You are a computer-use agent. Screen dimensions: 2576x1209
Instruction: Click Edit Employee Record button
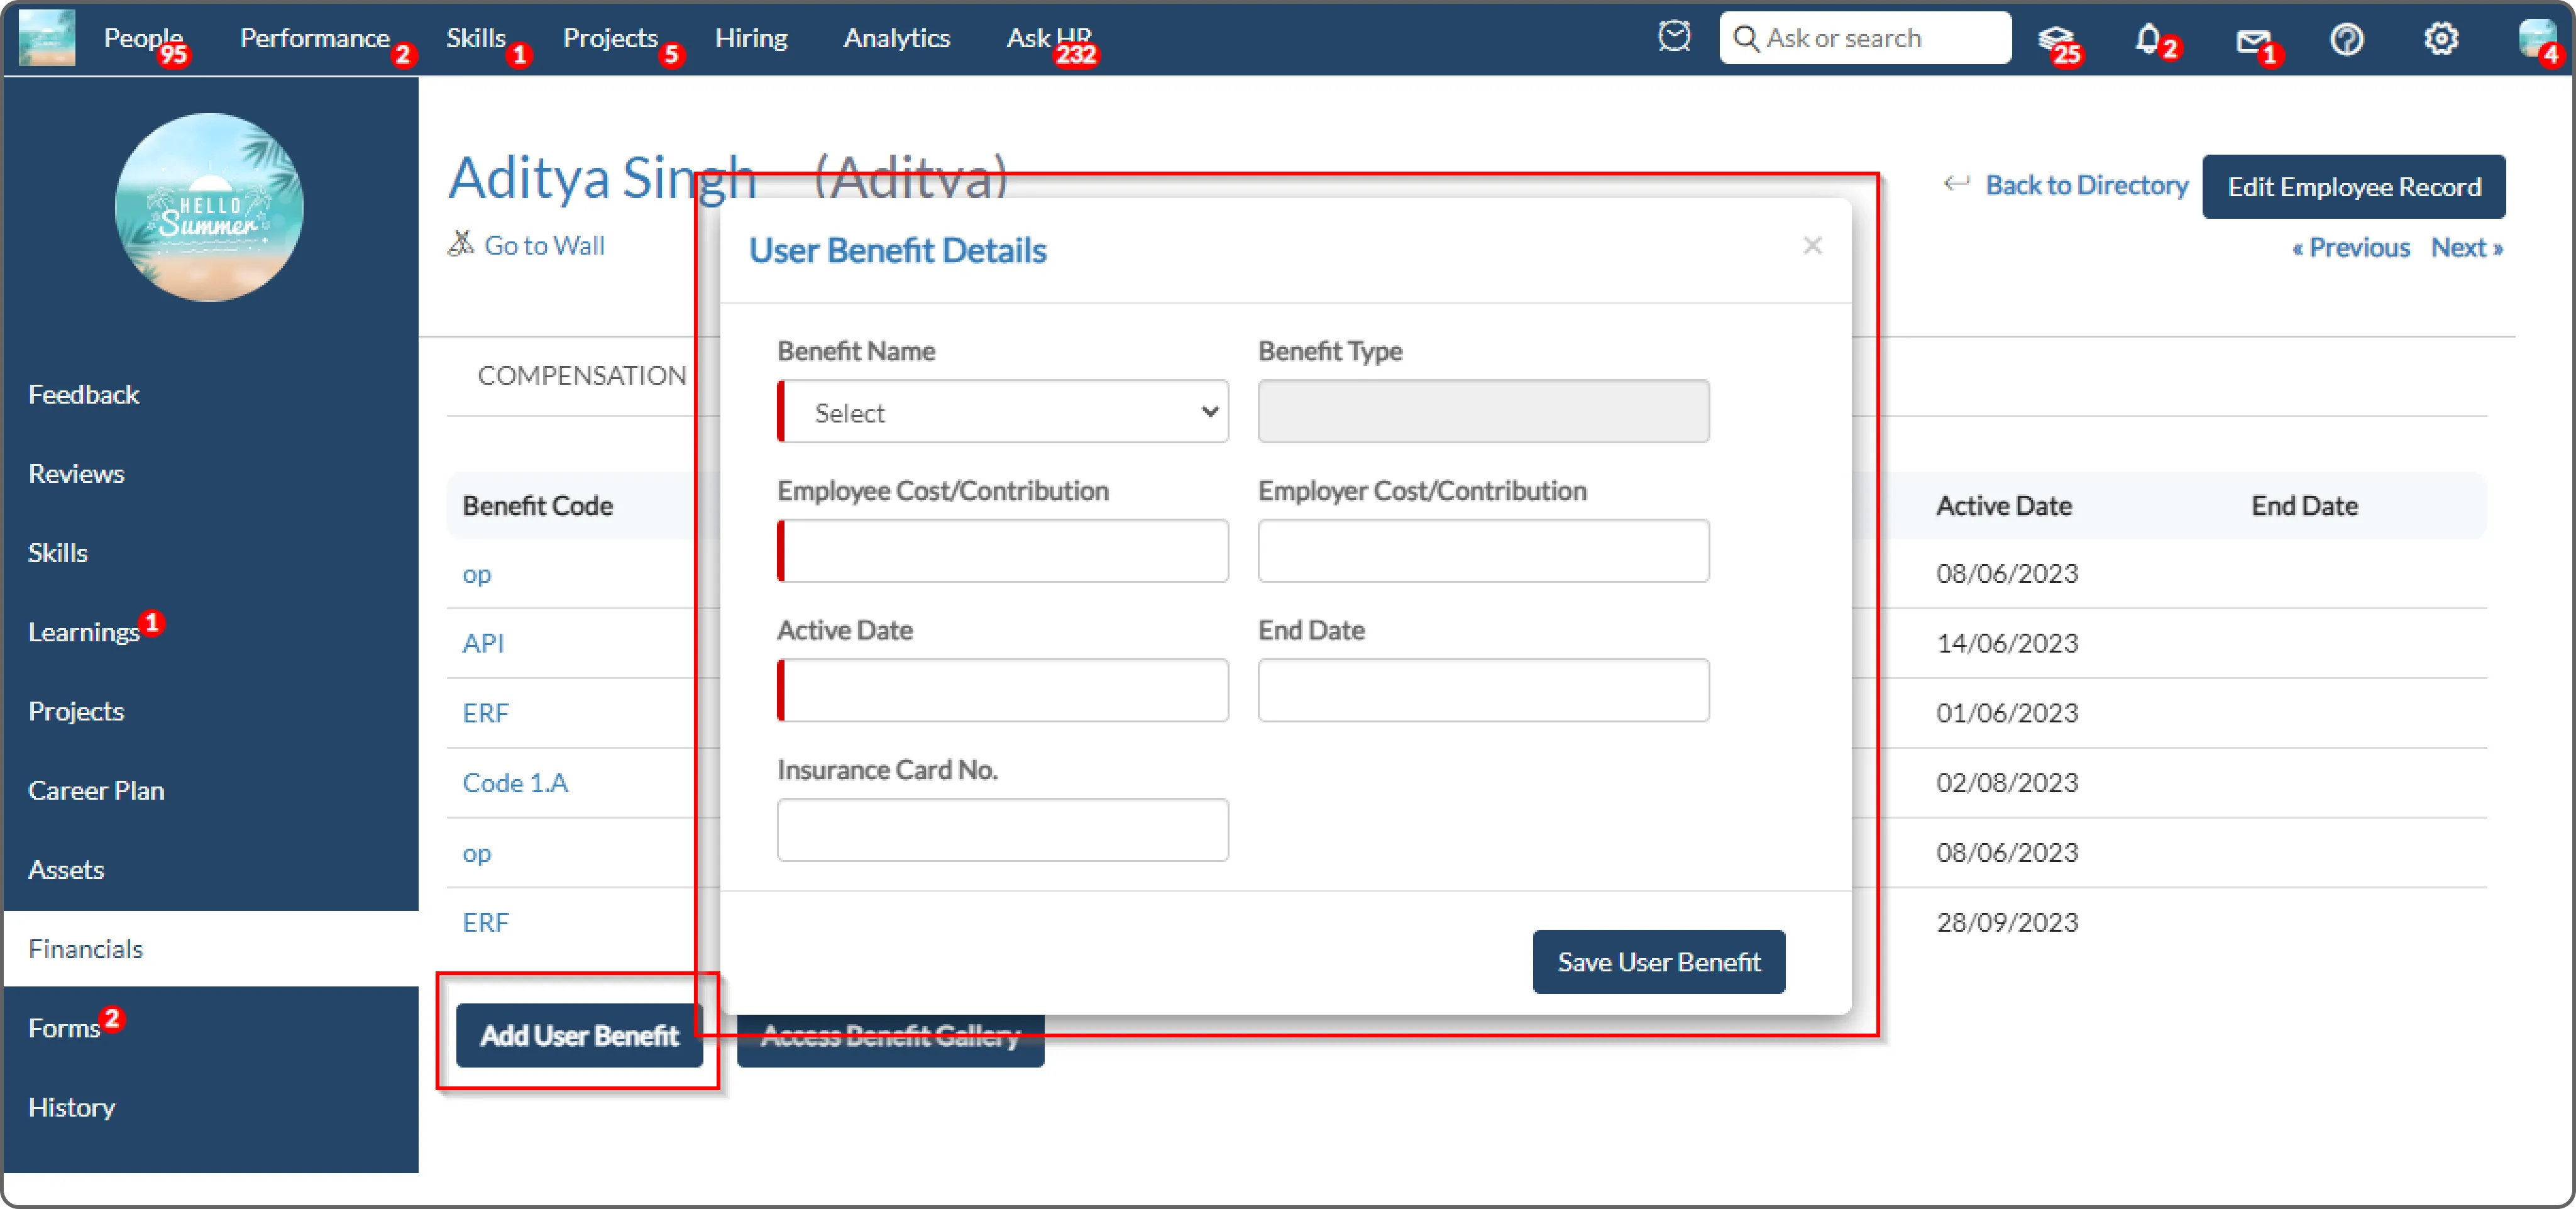2353,187
